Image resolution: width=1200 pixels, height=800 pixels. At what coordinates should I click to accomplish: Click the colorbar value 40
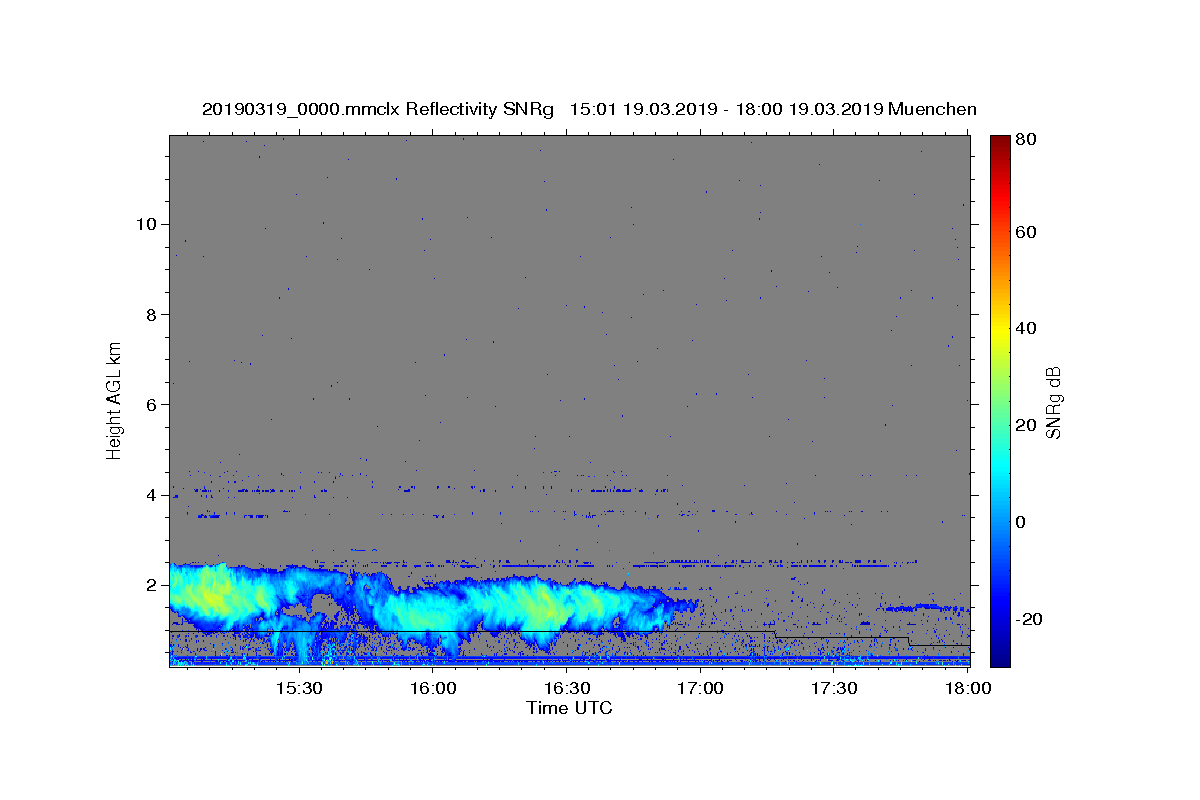point(1028,329)
